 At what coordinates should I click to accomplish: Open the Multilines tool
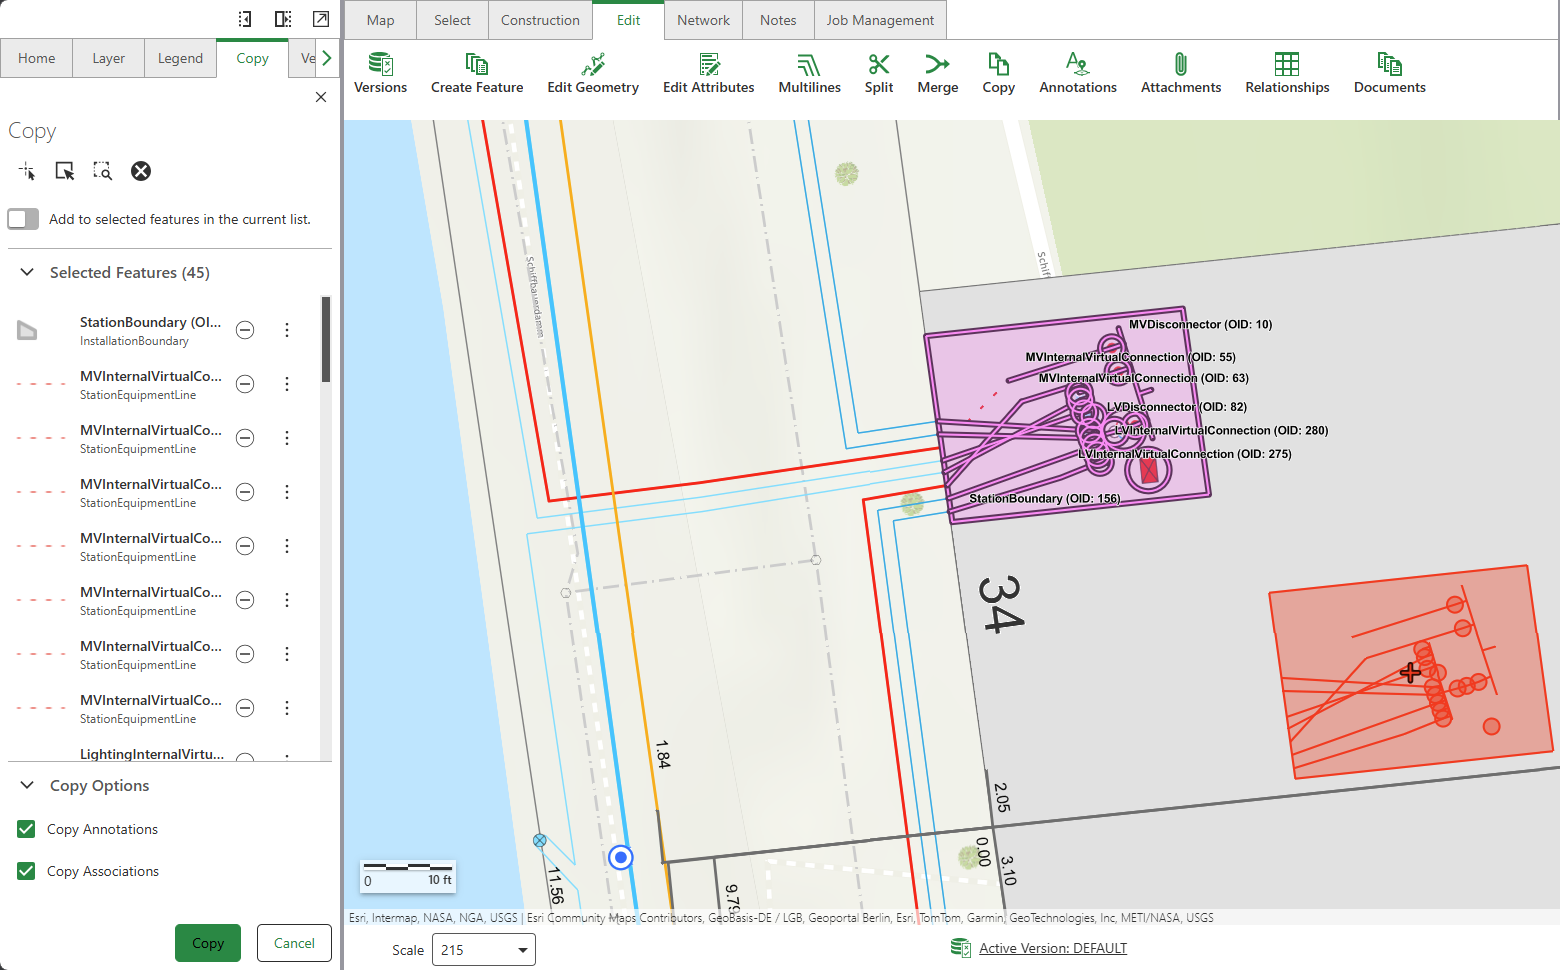coord(809,74)
